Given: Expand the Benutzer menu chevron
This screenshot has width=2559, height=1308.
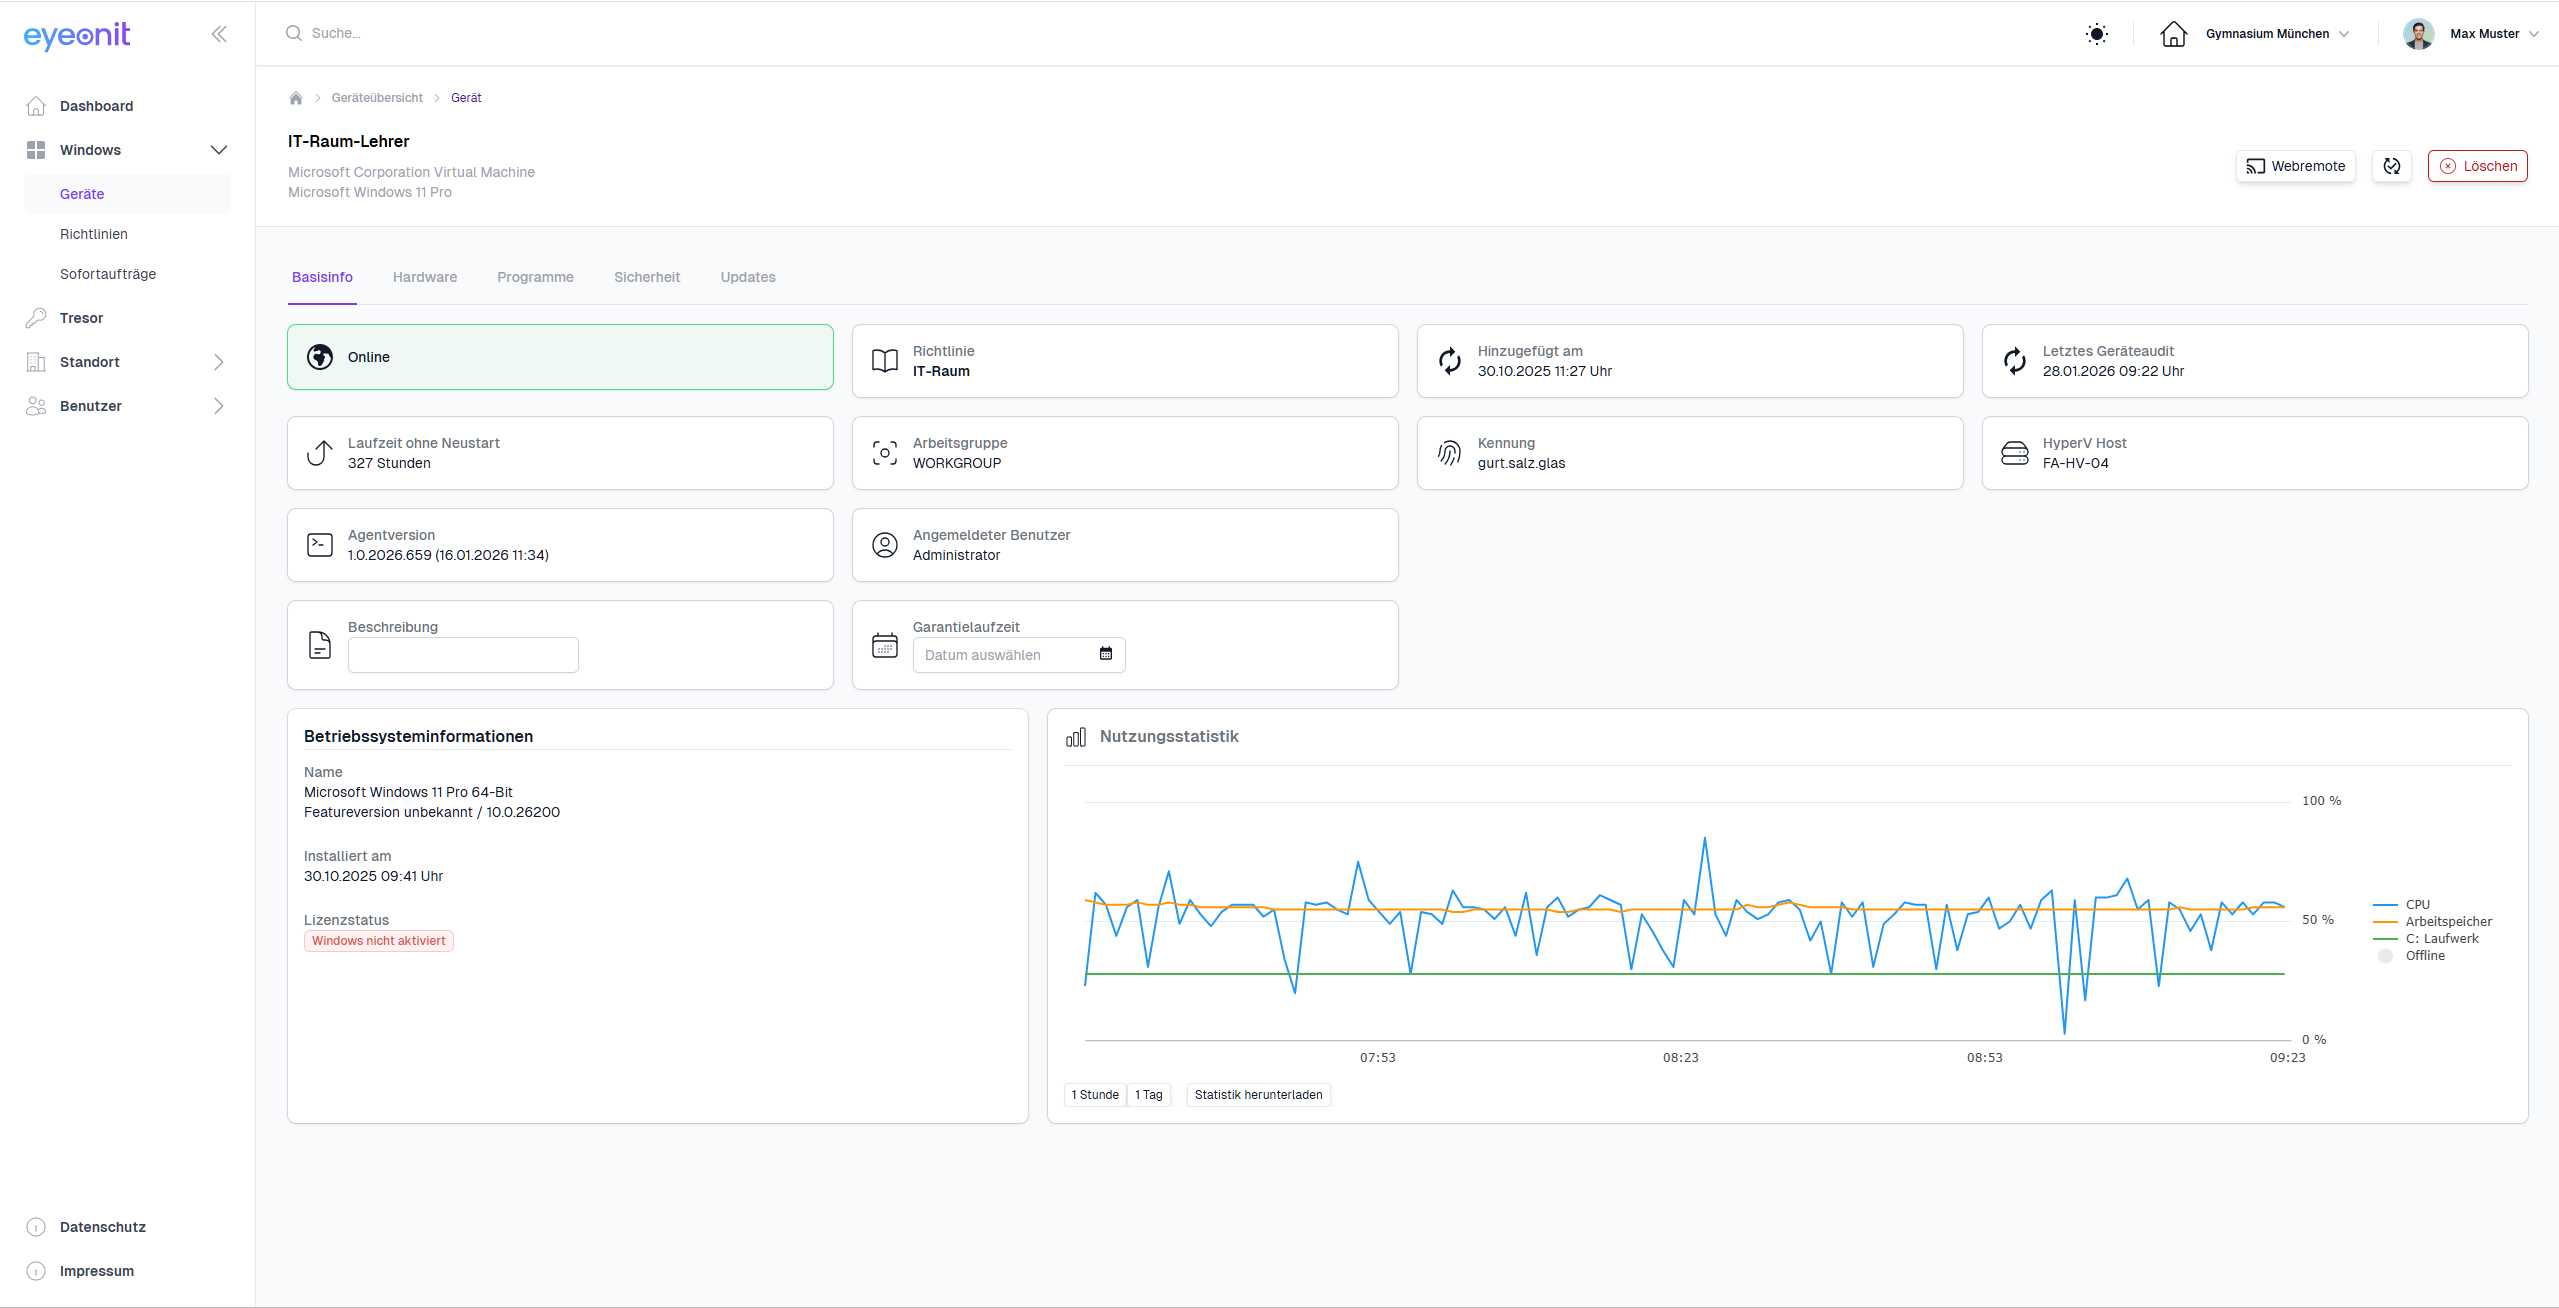Looking at the screenshot, I should [x=219, y=406].
